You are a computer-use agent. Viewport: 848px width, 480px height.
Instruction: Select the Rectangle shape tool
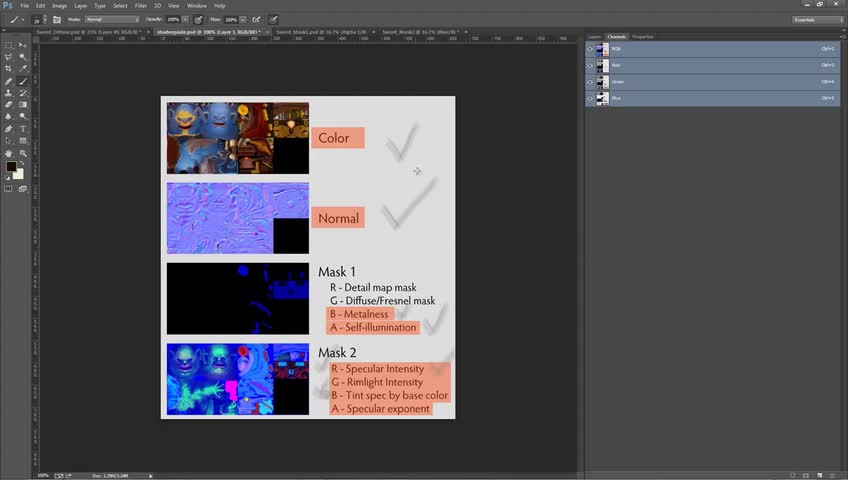(x=23, y=141)
